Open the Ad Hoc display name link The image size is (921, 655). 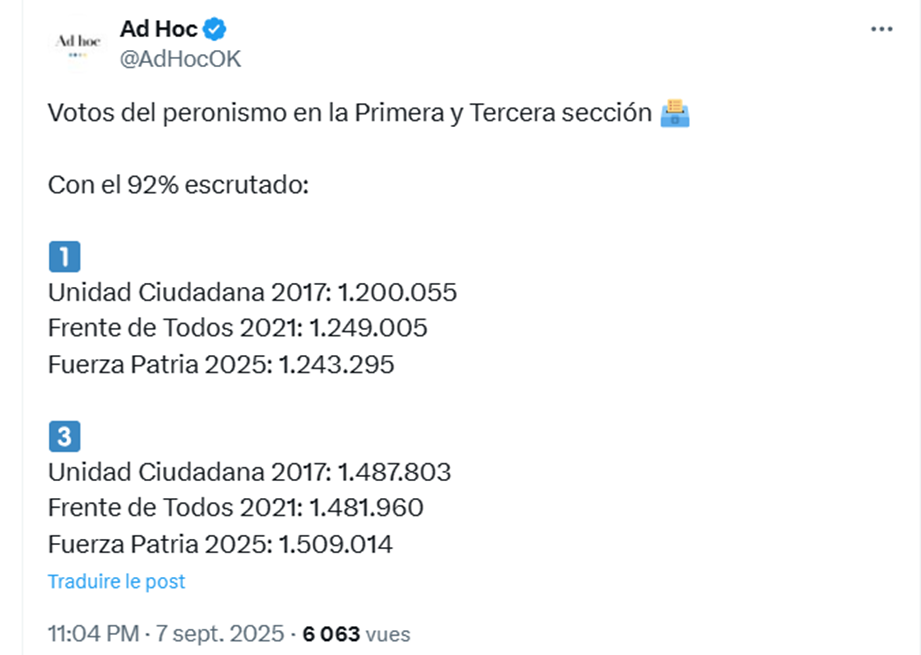click(x=158, y=29)
